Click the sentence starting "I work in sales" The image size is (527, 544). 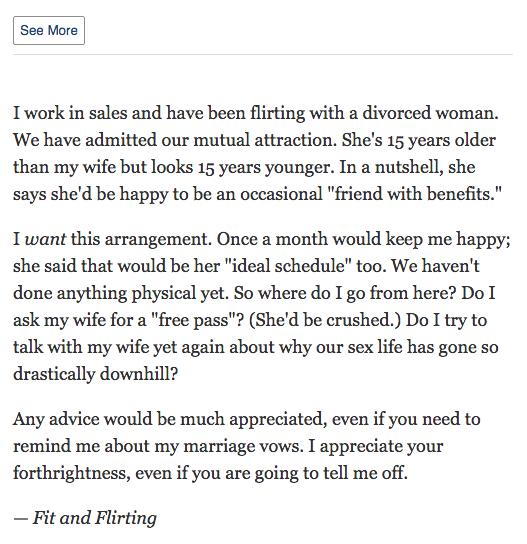coord(256,113)
